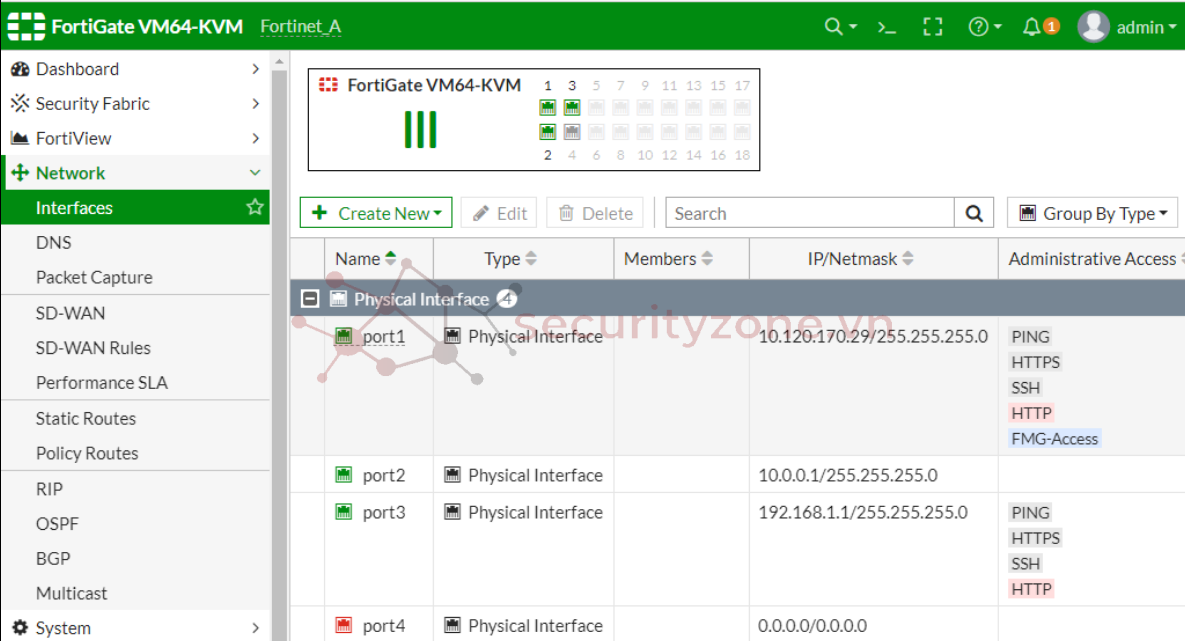
Task: Expand the System menu chevron
Action: pyautogui.click(x=255, y=627)
